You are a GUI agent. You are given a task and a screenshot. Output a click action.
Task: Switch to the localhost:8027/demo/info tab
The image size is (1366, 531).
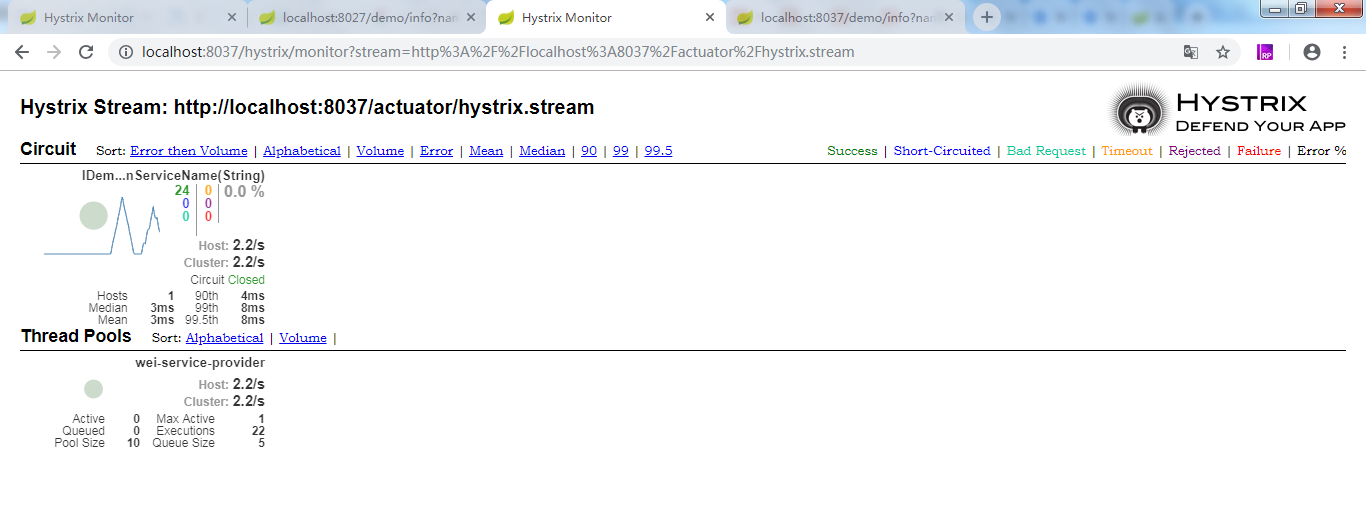366,18
